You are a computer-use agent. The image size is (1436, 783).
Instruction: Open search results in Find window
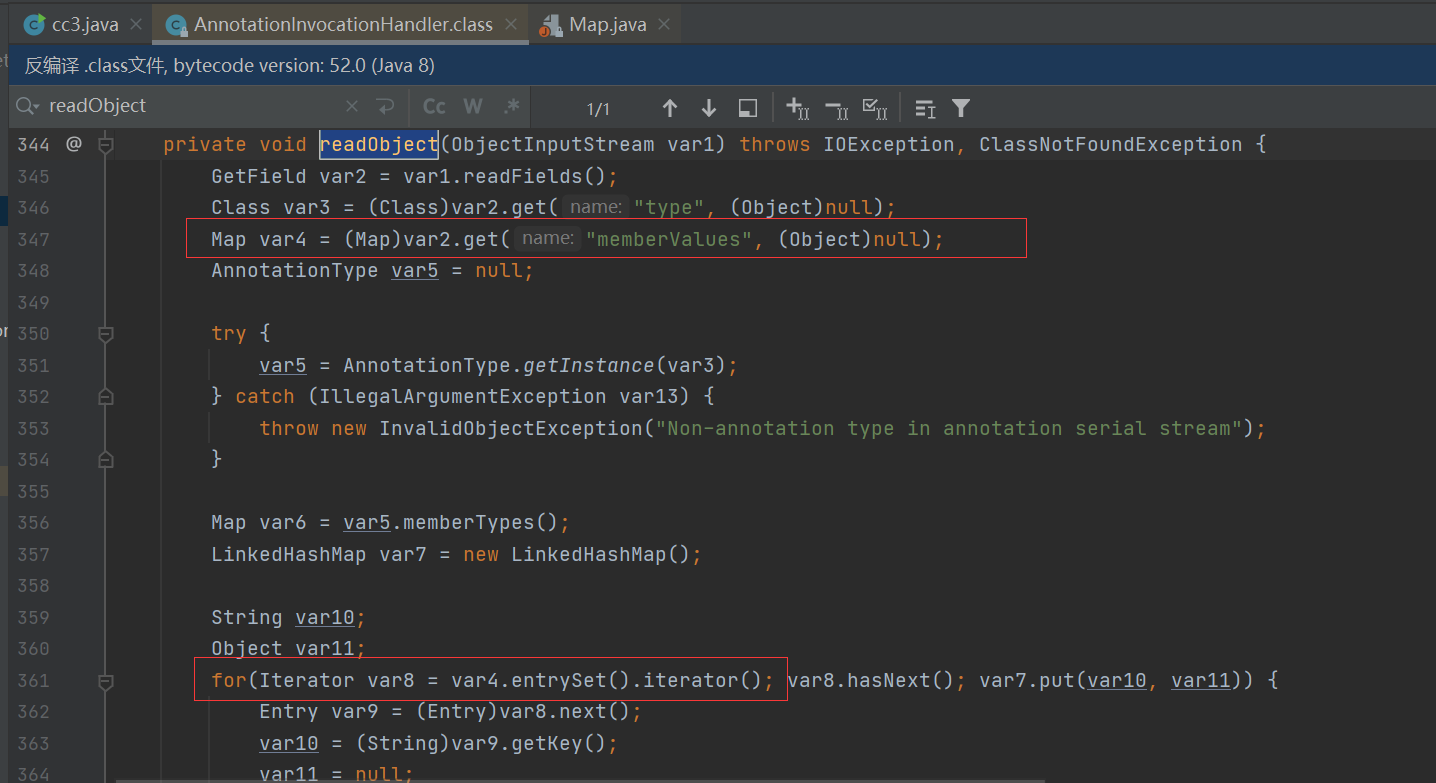point(747,108)
